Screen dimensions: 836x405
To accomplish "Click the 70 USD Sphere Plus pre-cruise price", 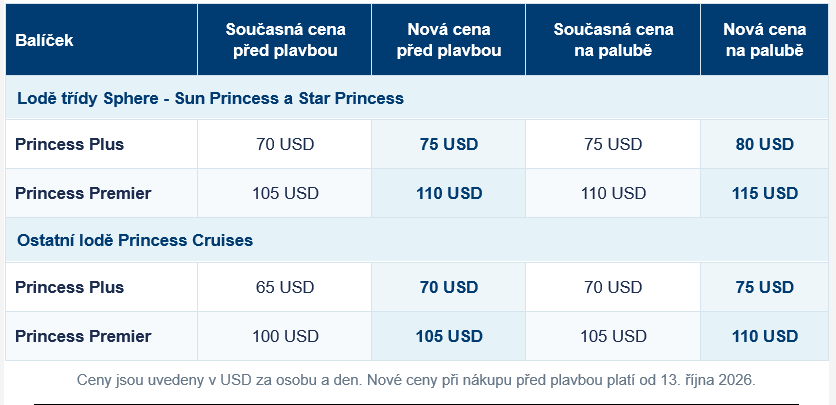I will coord(285,144).
